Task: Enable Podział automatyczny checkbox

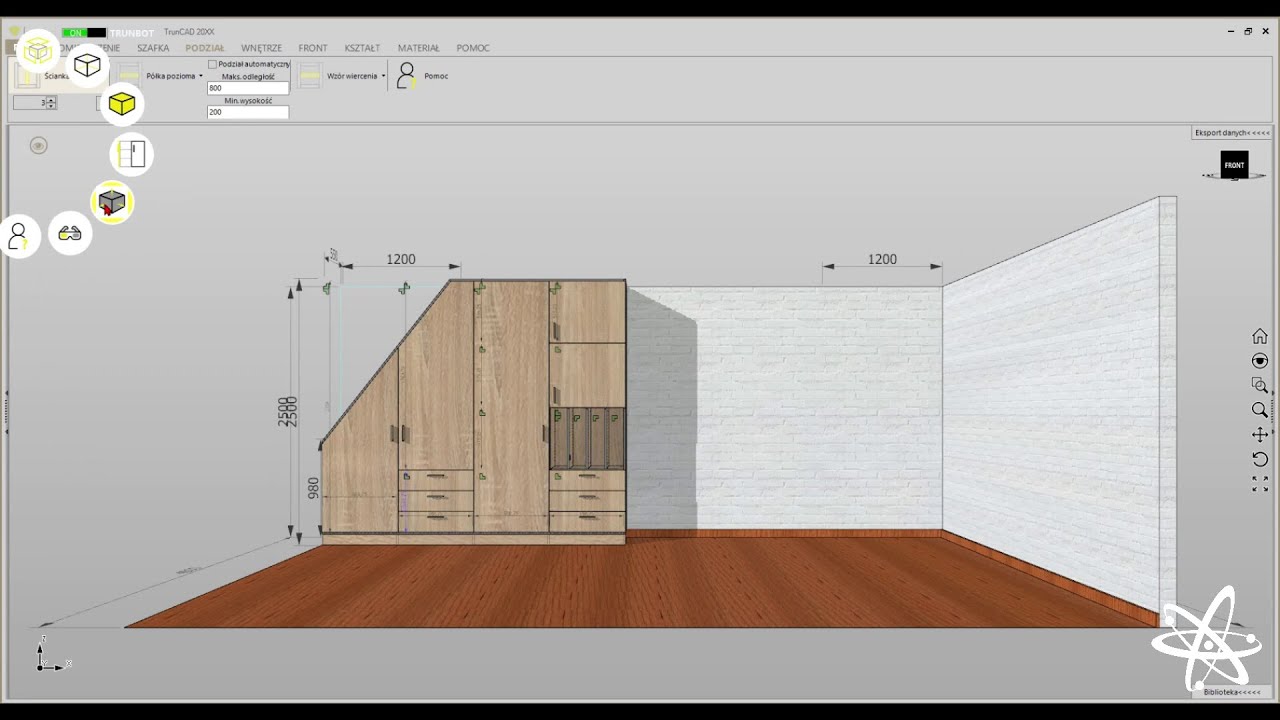Action: point(212,64)
